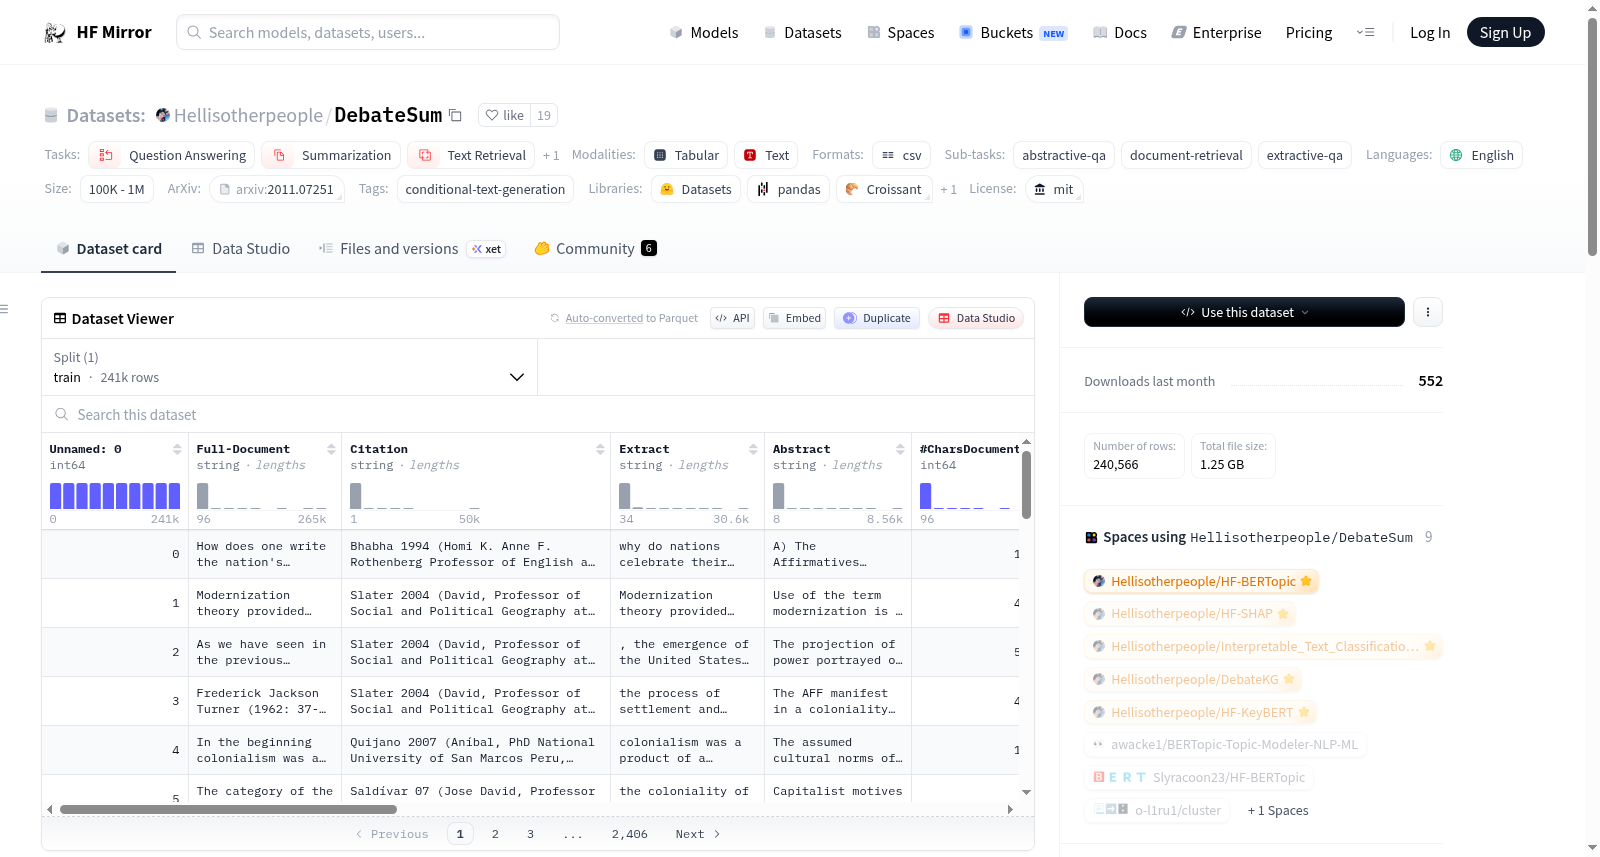The height and width of the screenshot is (857, 1600).
Task: Focus the Search models, datasets, users field
Action: coord(368,32)
